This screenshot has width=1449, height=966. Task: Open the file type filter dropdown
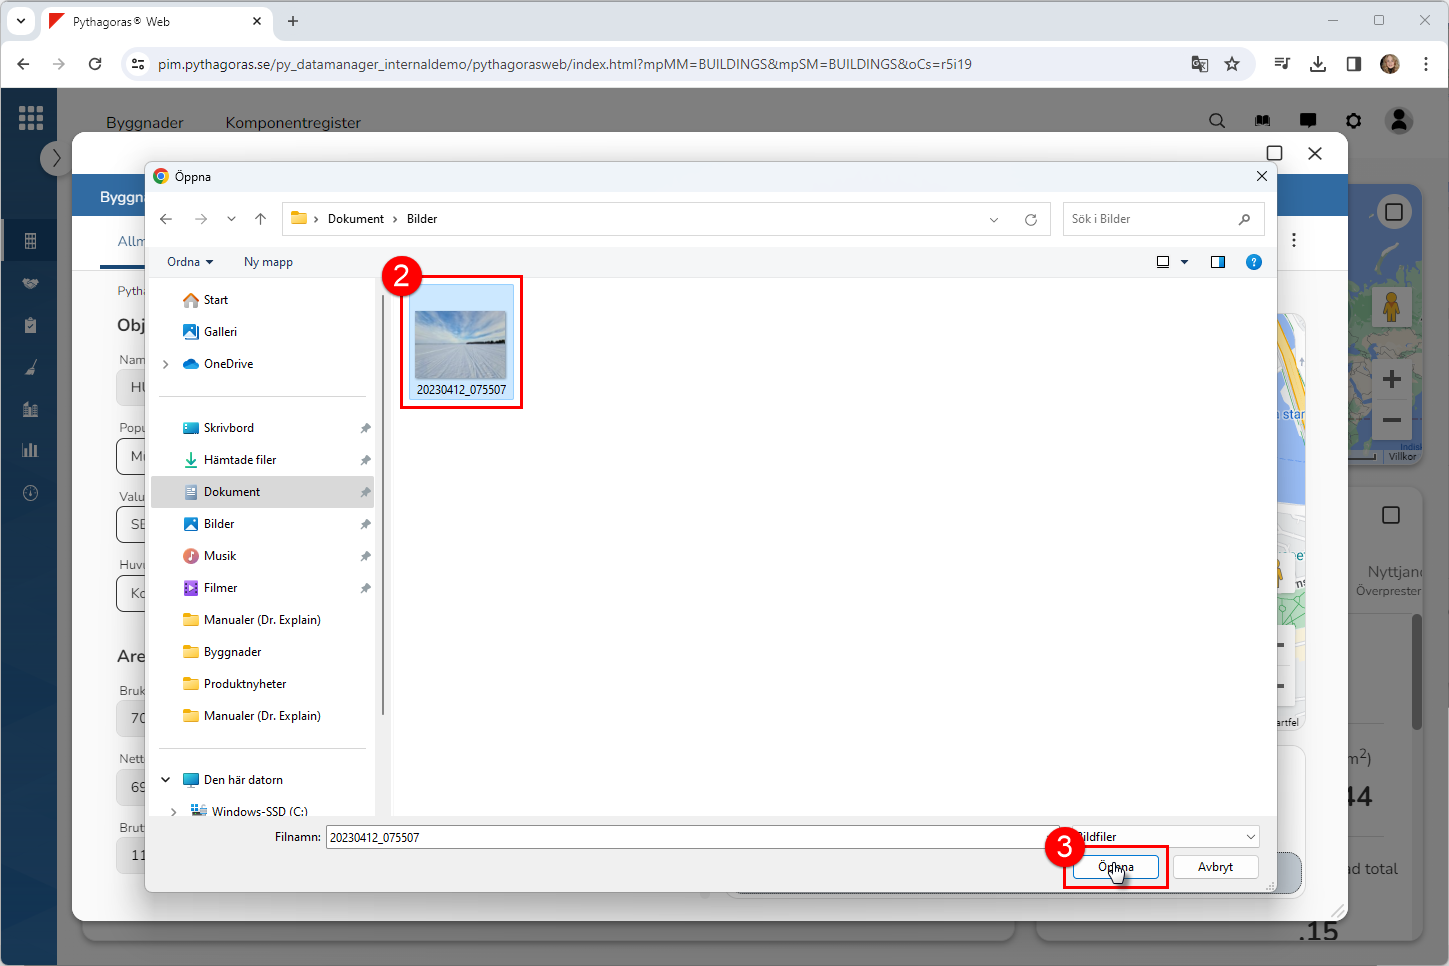[1166, 837]
